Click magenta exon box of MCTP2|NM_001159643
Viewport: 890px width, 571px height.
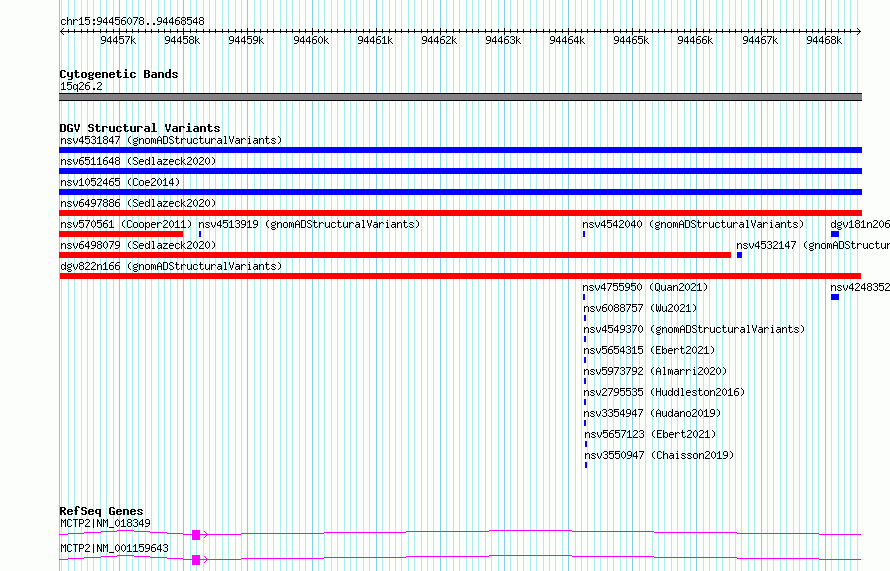[196, 560]
